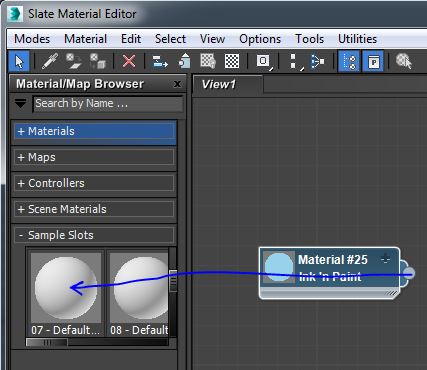Expand the Materials group
The image size is (427, 370).
(x=95, y=131)
